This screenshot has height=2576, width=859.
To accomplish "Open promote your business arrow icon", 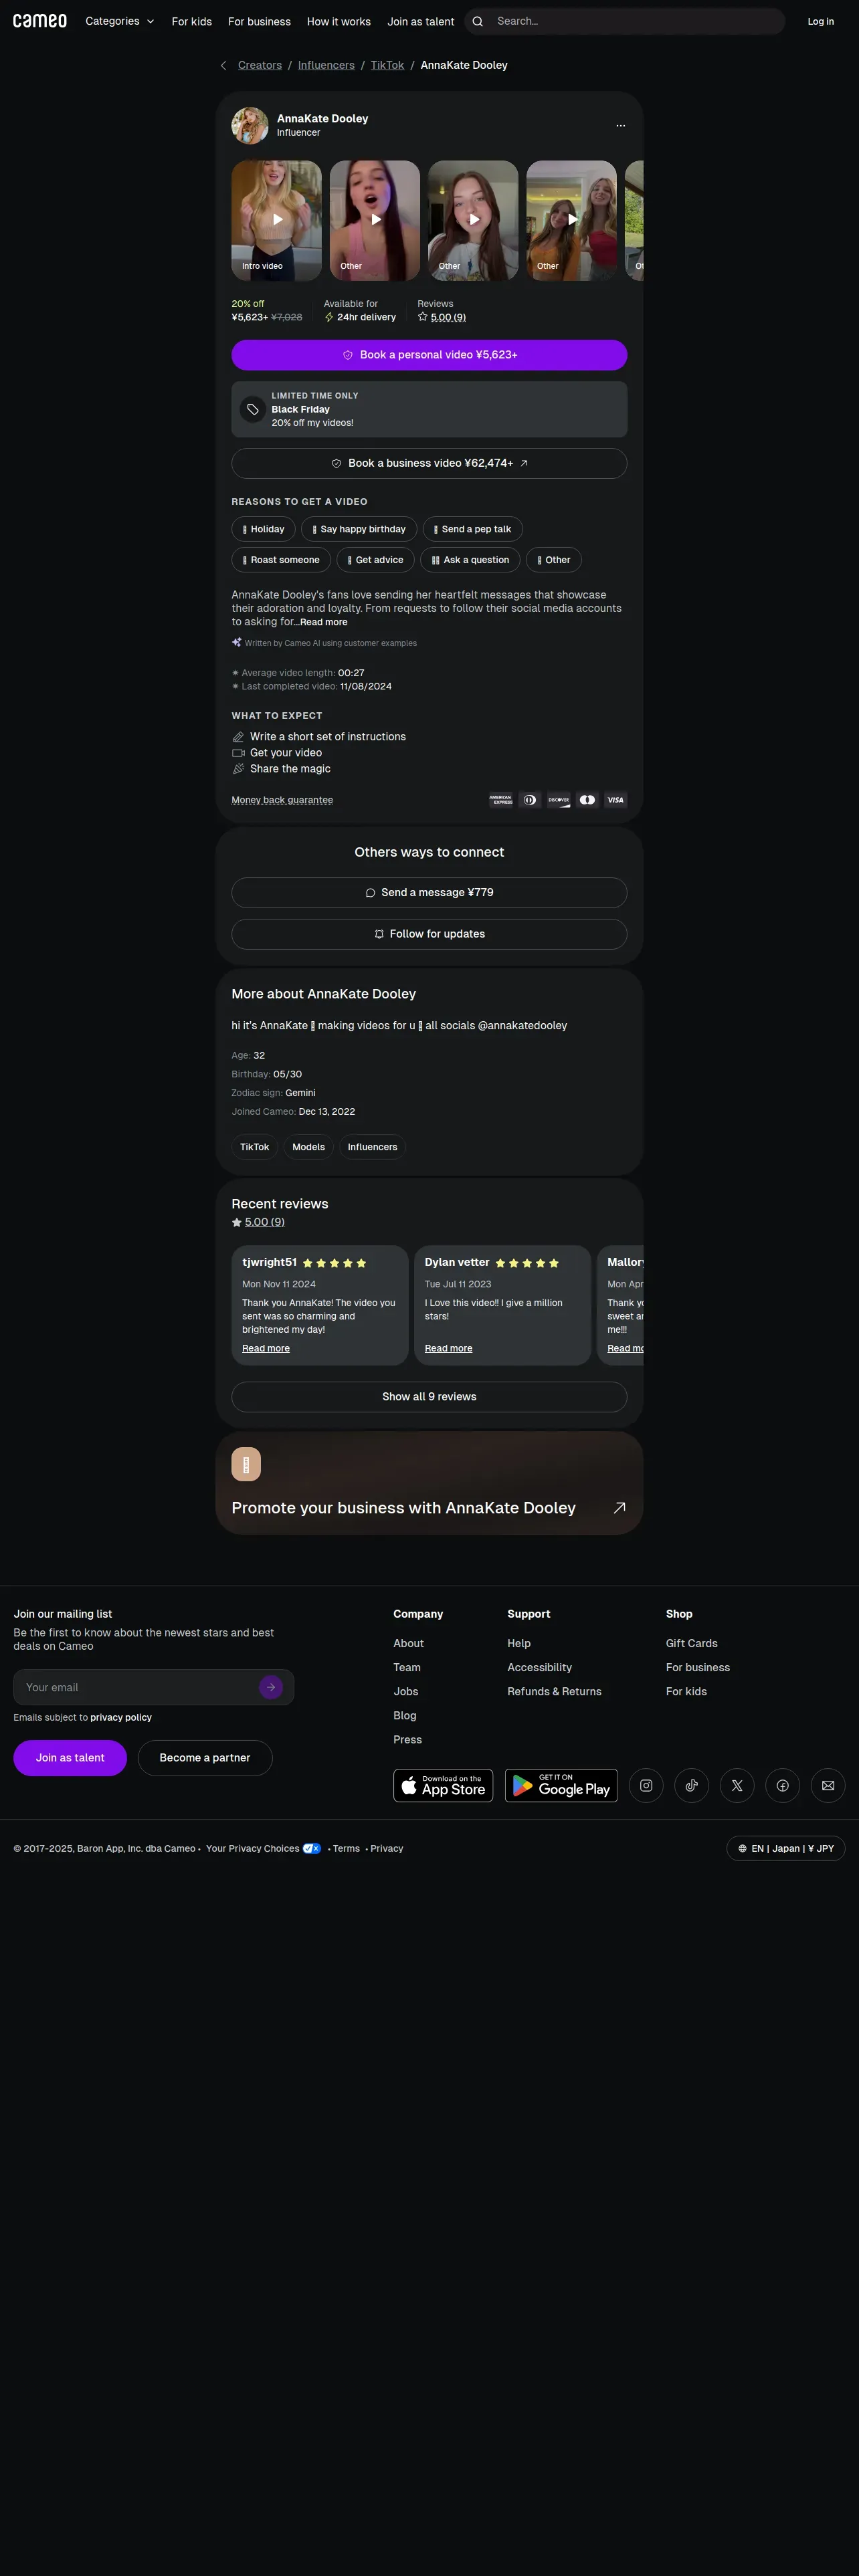I will pos(619,1508).
